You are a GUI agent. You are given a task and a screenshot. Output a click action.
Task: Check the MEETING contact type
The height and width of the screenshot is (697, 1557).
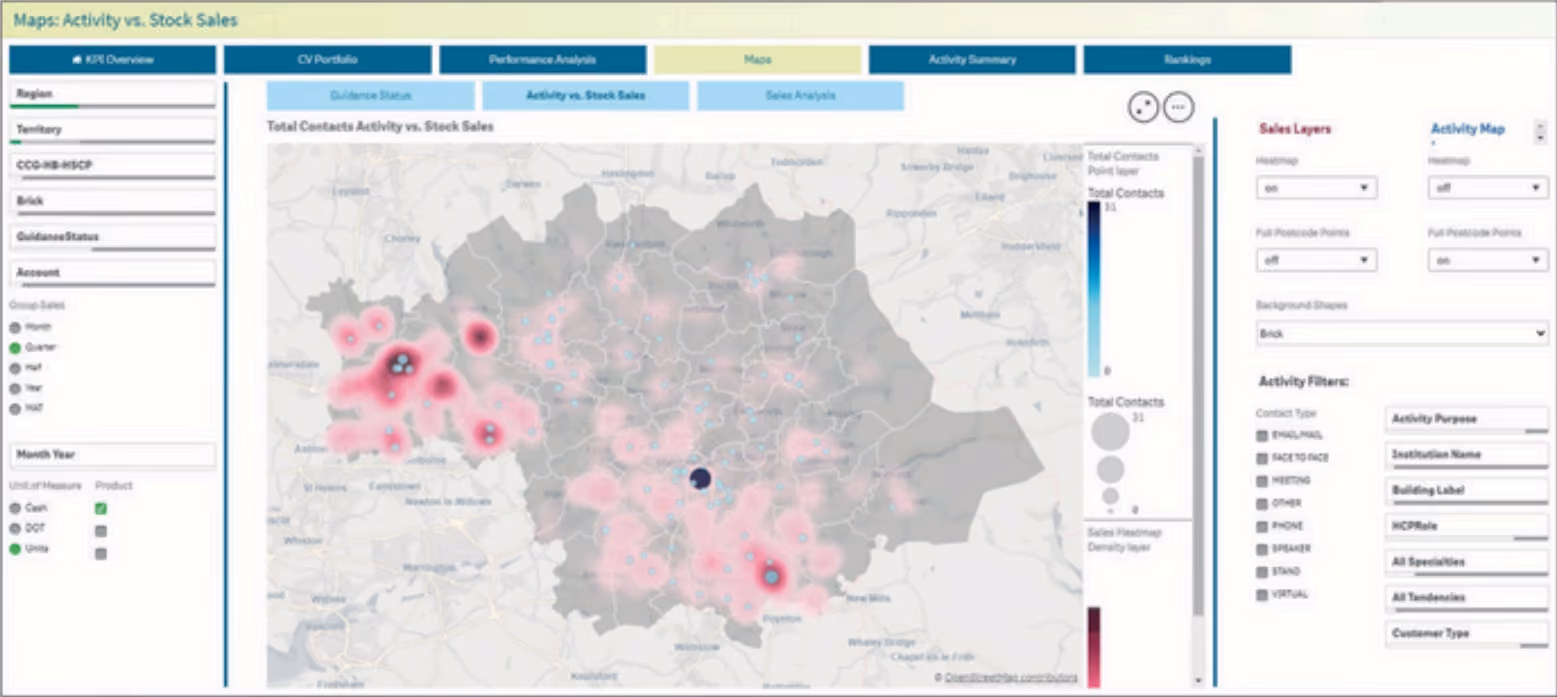tap(1262, 481)
